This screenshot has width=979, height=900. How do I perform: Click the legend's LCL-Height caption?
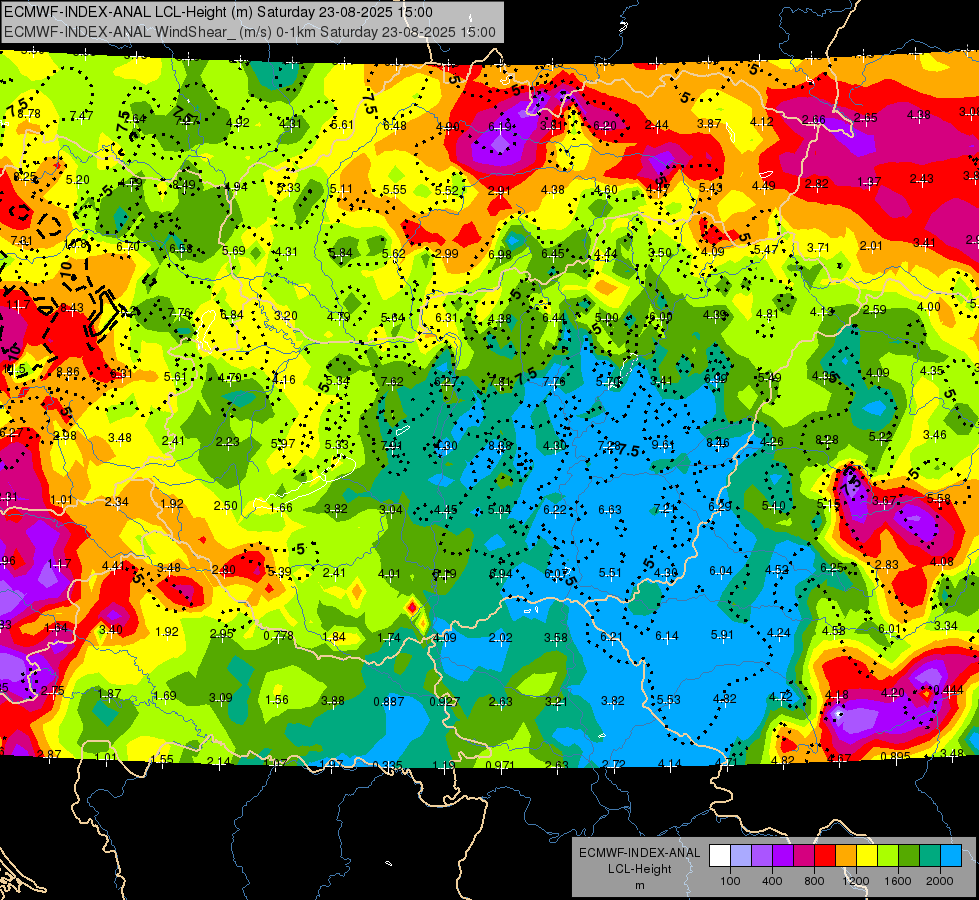(639, 869)
